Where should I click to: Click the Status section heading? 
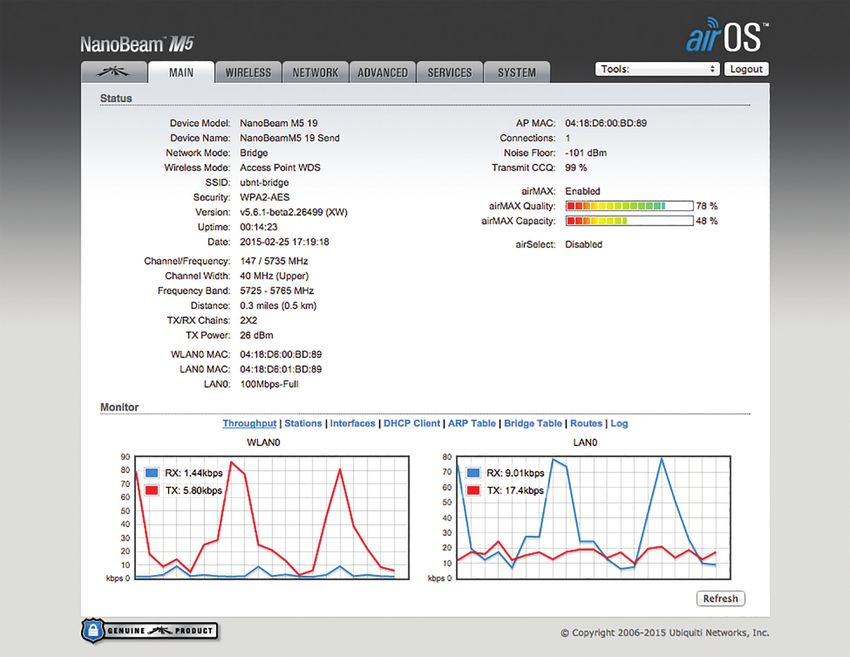click(x=116, y=98)
